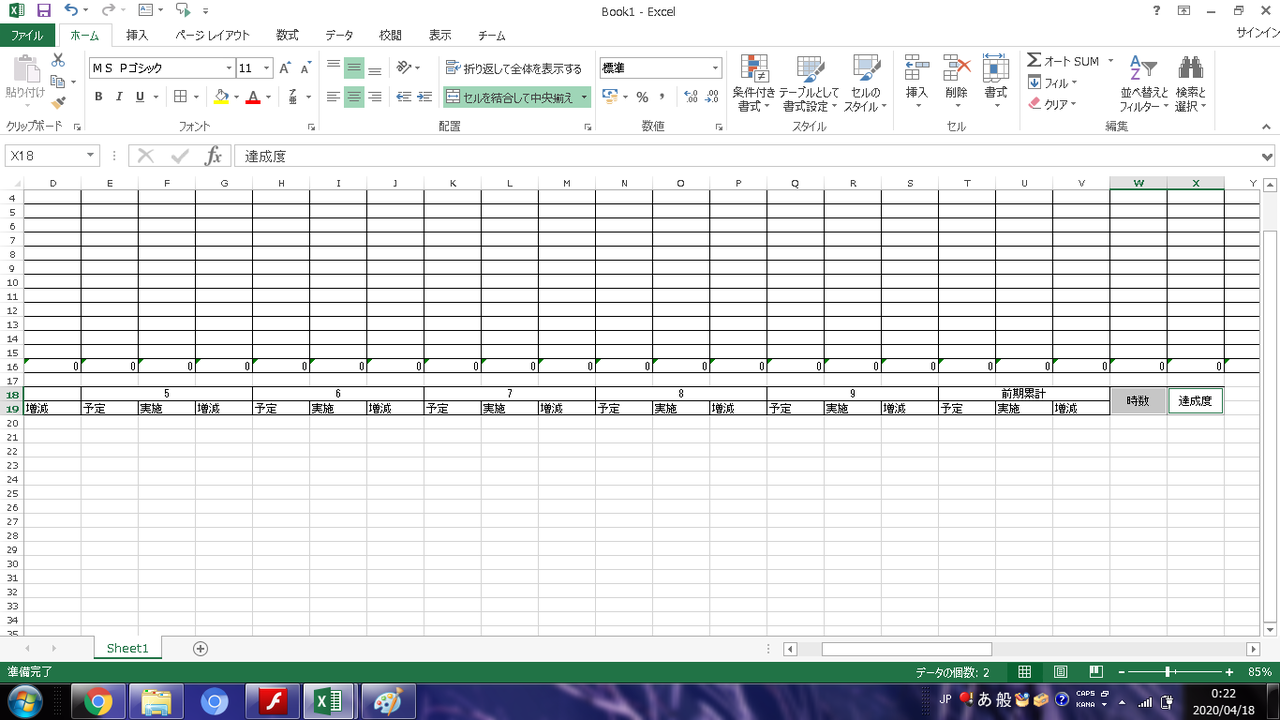The width and height of the screenshot is (1280, 720).
Task: Toggle underline formatting
Action: [x=140, y=97]
